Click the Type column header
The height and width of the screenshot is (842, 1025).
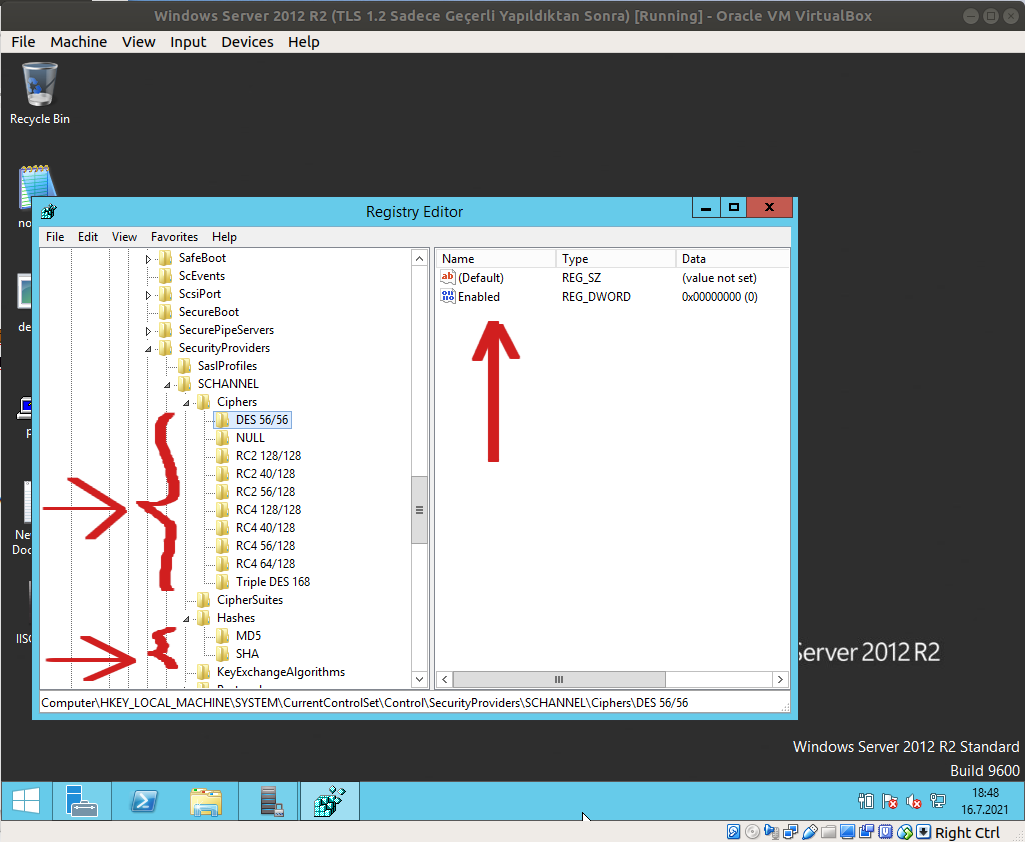(x=616, y=259)
